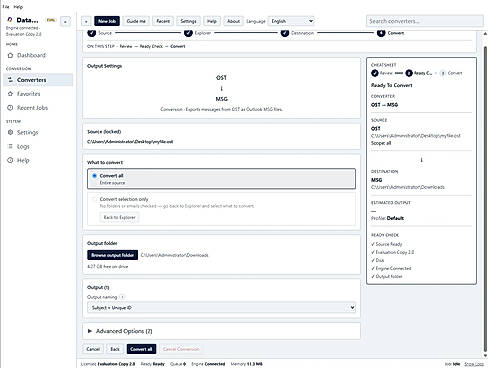This screenshot has height=368, width=488.
Task: Click the Destination step checkmark circle
Action: point(285,33)
